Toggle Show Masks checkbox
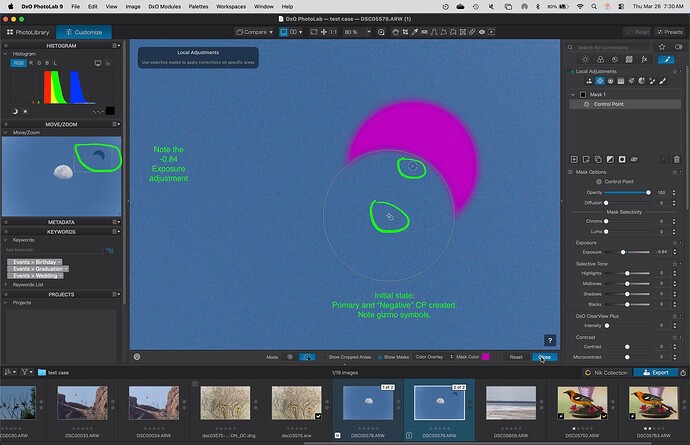 pyautogui.click(x=380, y=357)
